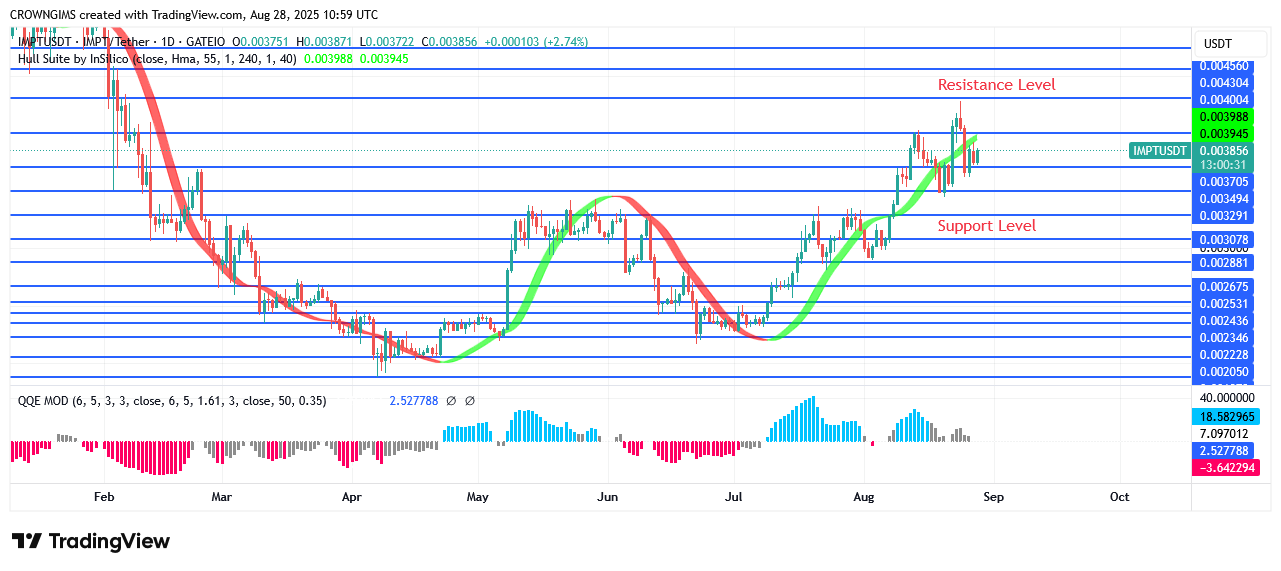Select the IMPTUSDT · IMPT/Tether · 1D · GATEIO title
Screen dimensions: 1281x571
(x=122, y=42)
